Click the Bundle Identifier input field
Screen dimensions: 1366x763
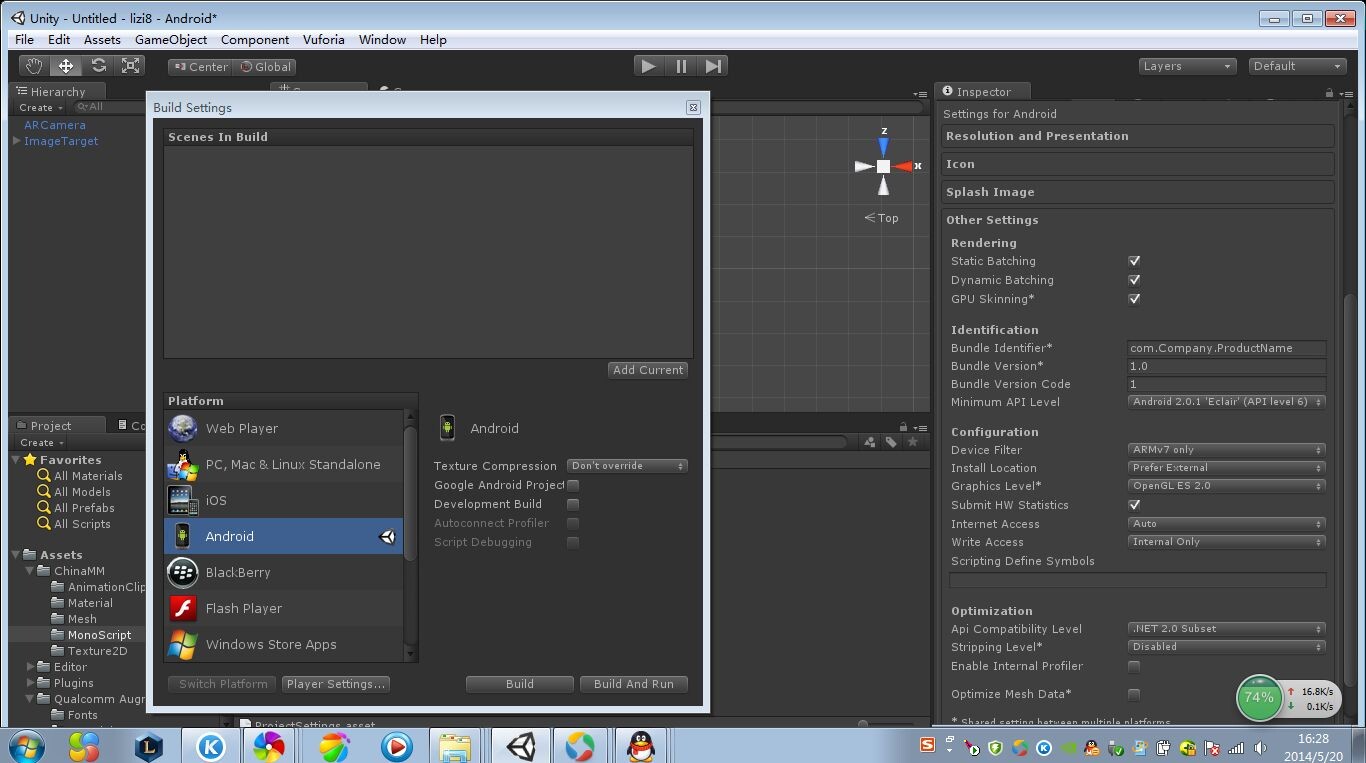1227,348
